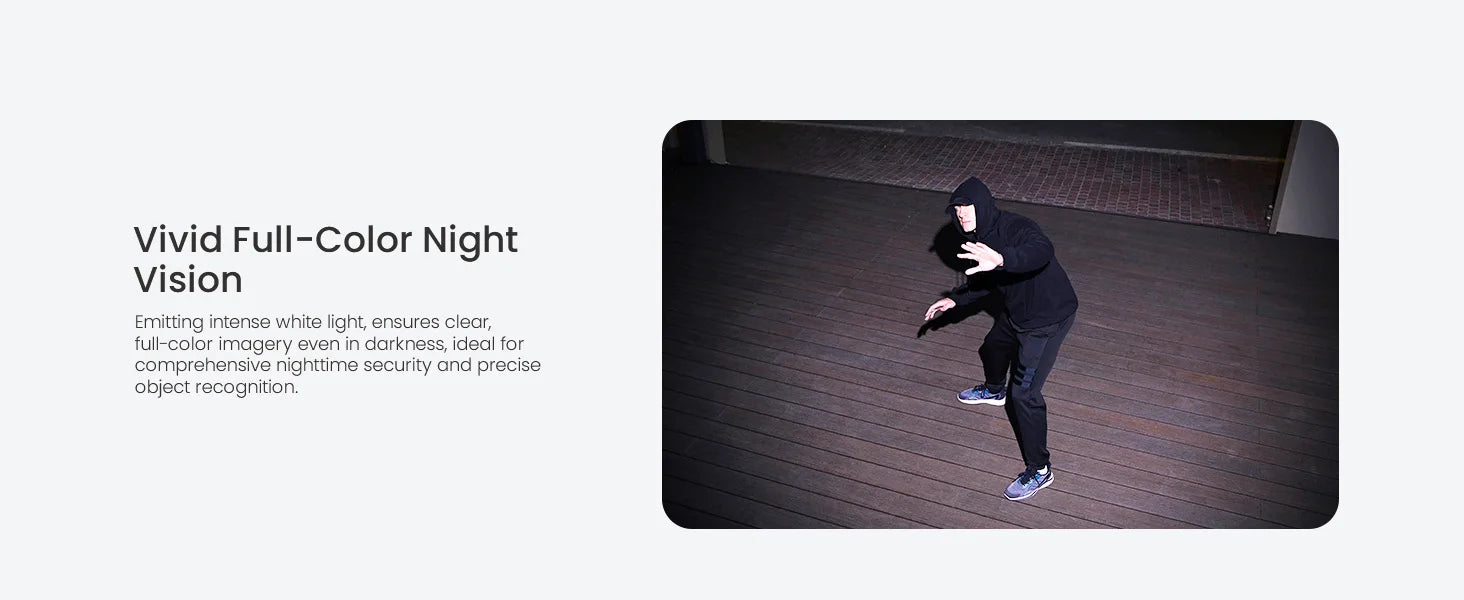Click the paragraph starting "Emitting intense white light"

pyautogui.click(x=338, y=354)
